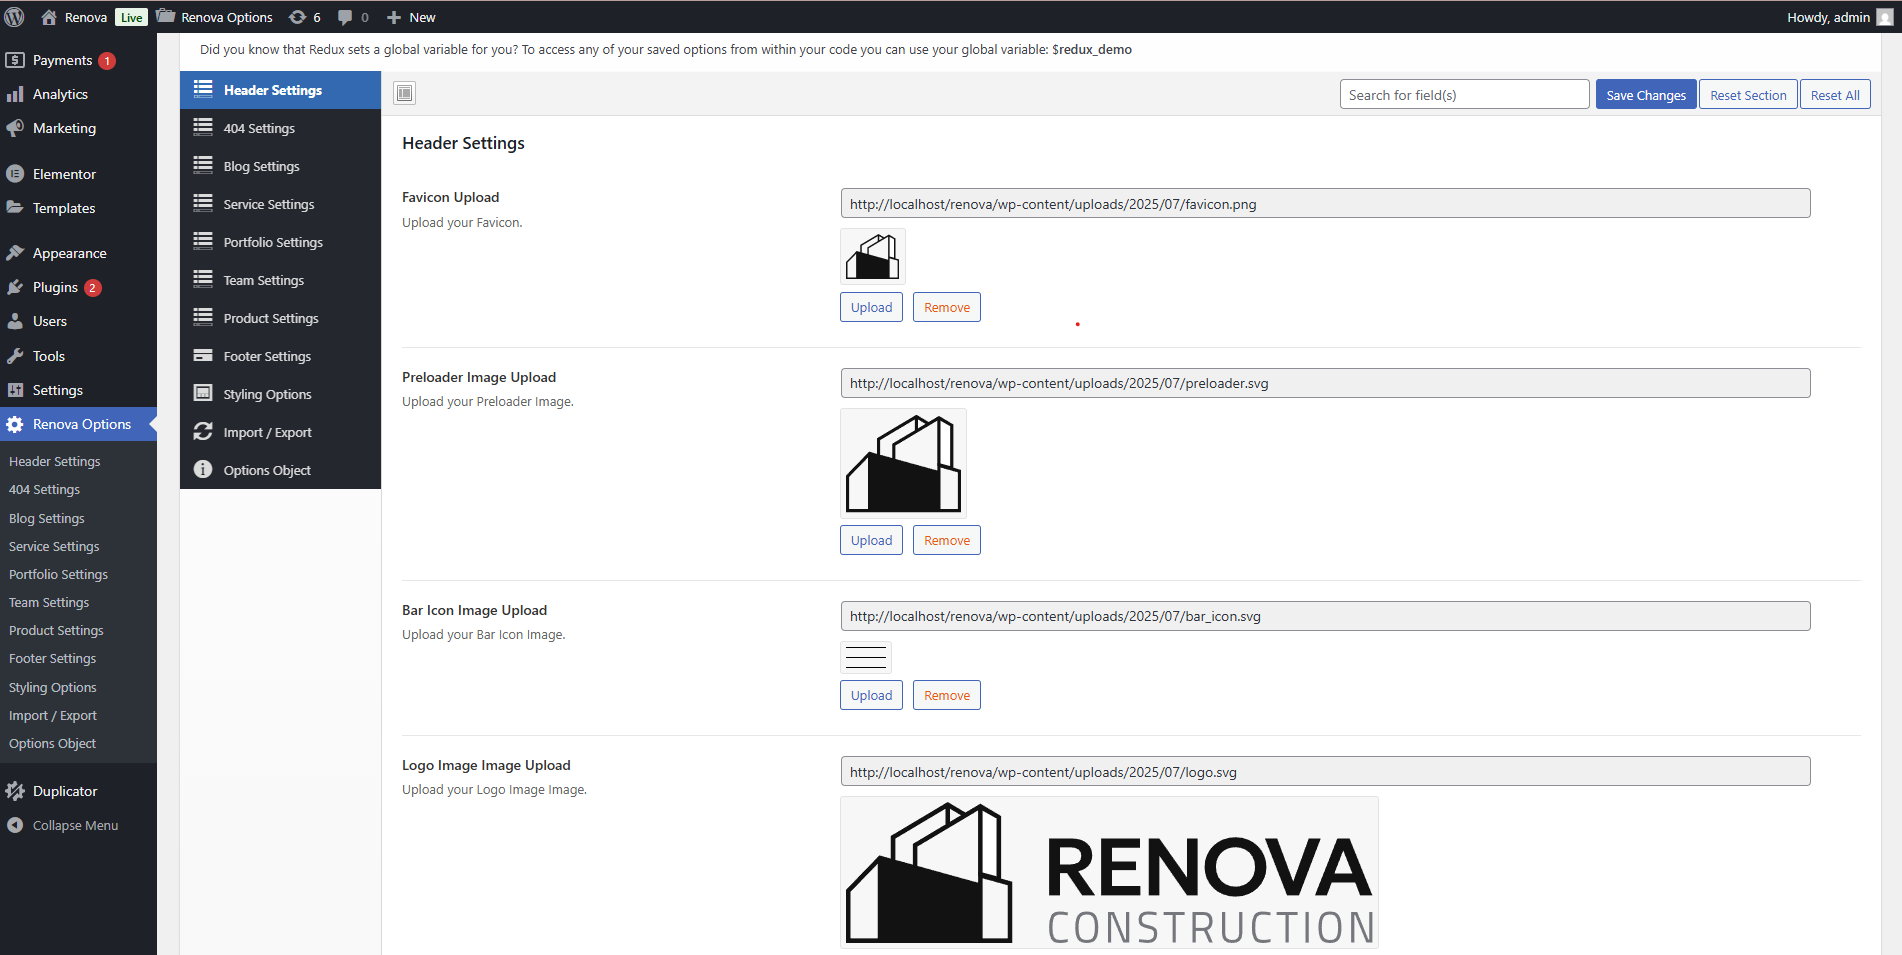Open Duplicator in the sidebar
The image size is (1902, 955).
point(65,791)
